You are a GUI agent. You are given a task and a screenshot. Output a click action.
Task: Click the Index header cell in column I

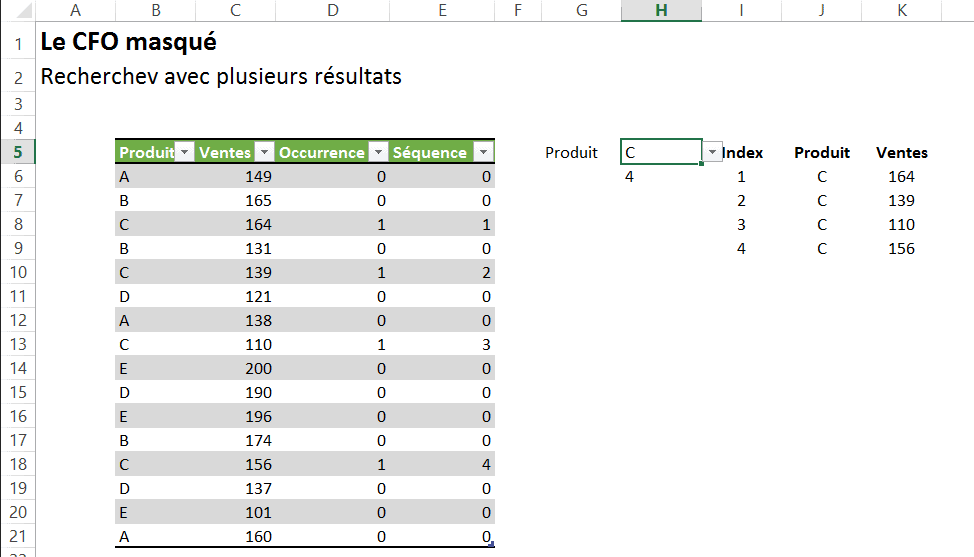[742, 153]
